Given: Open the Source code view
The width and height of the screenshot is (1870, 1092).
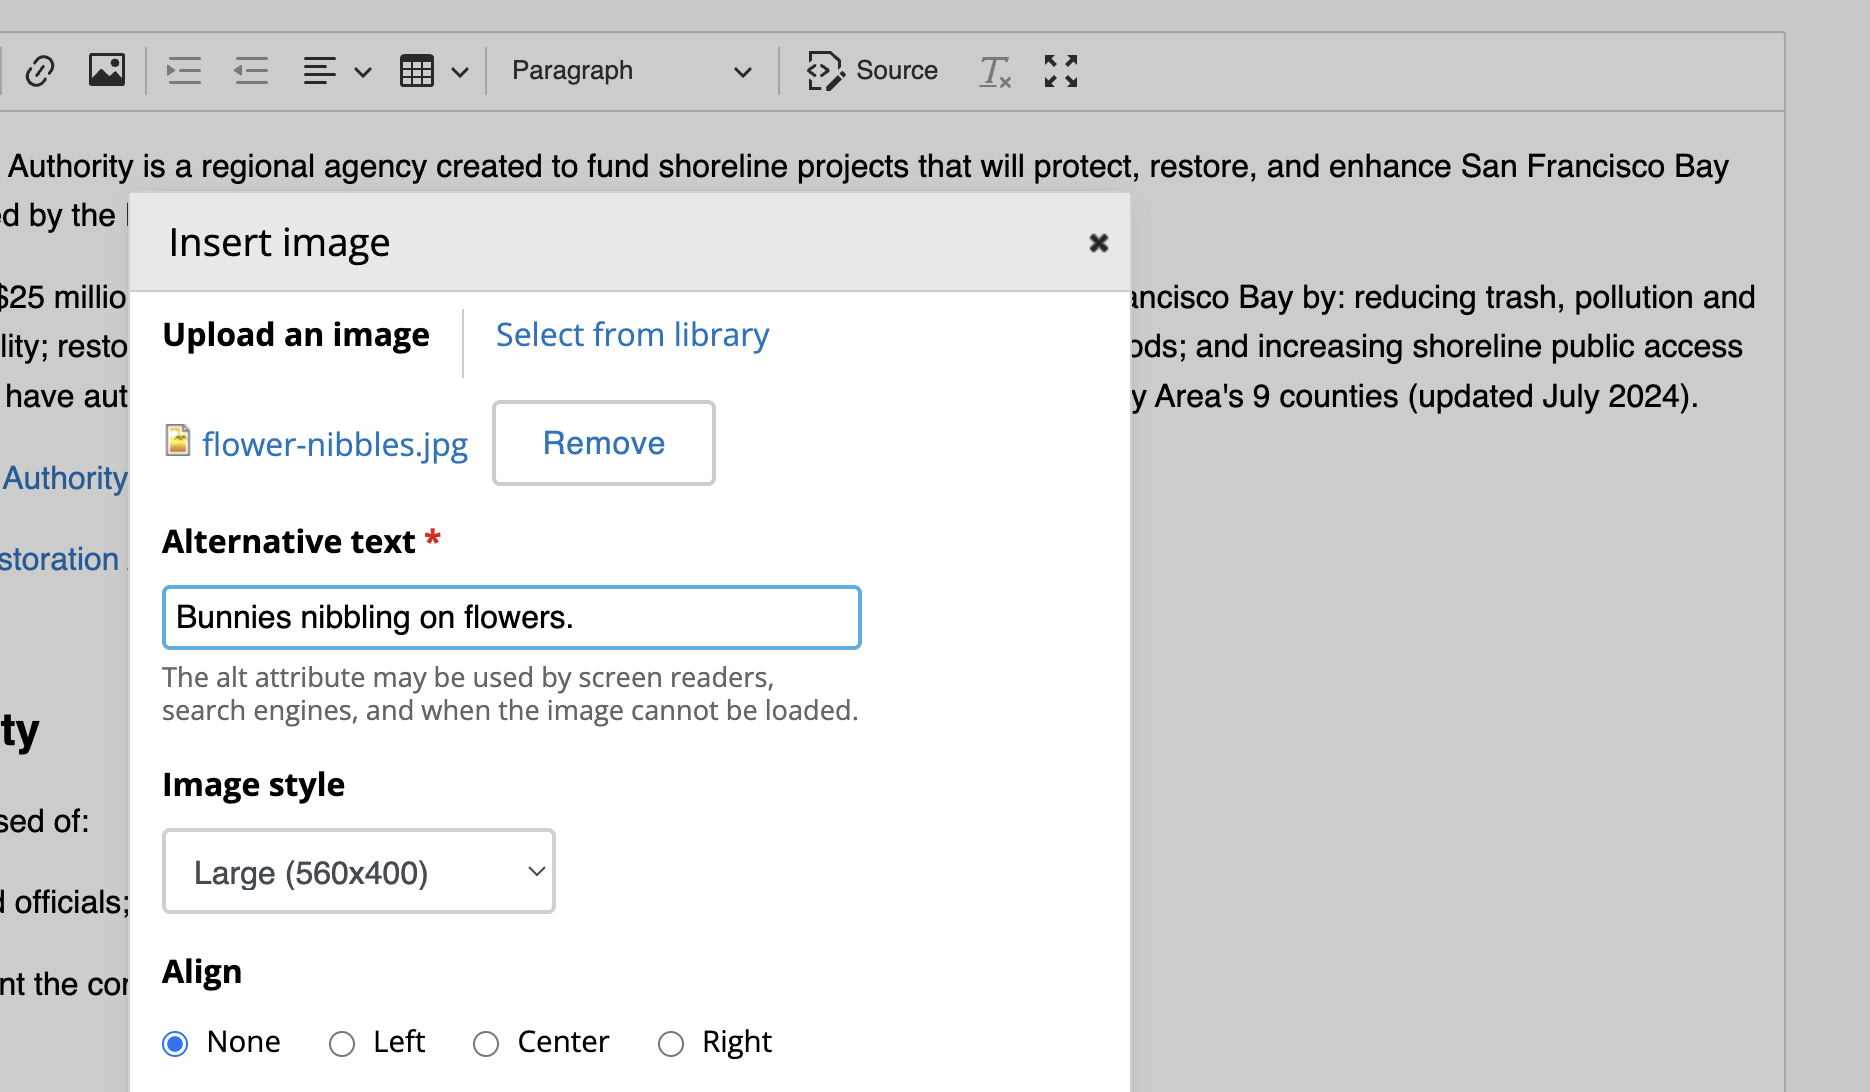Looking at the screenshot, I should (871, 70).
